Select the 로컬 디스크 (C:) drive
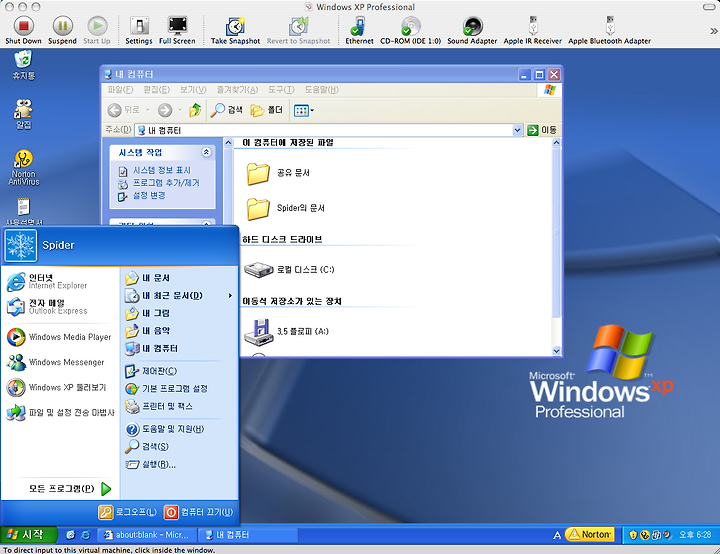The image size is (720, 554). pyautogui.click(x=289, y=270)
